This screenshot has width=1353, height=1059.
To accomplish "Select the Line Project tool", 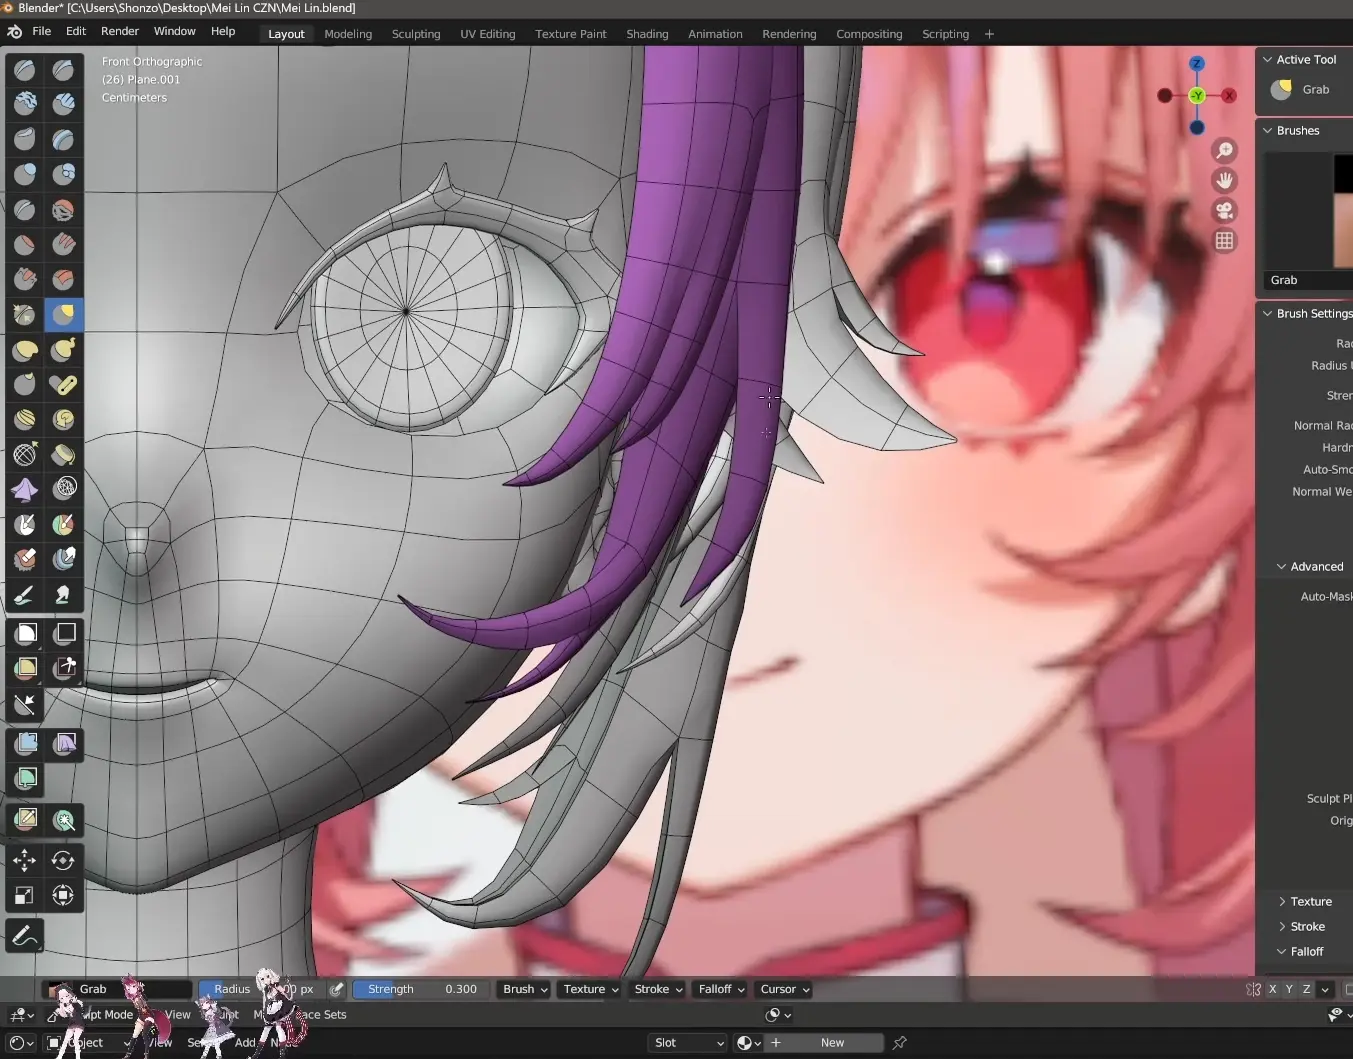I will coord(25,705).
